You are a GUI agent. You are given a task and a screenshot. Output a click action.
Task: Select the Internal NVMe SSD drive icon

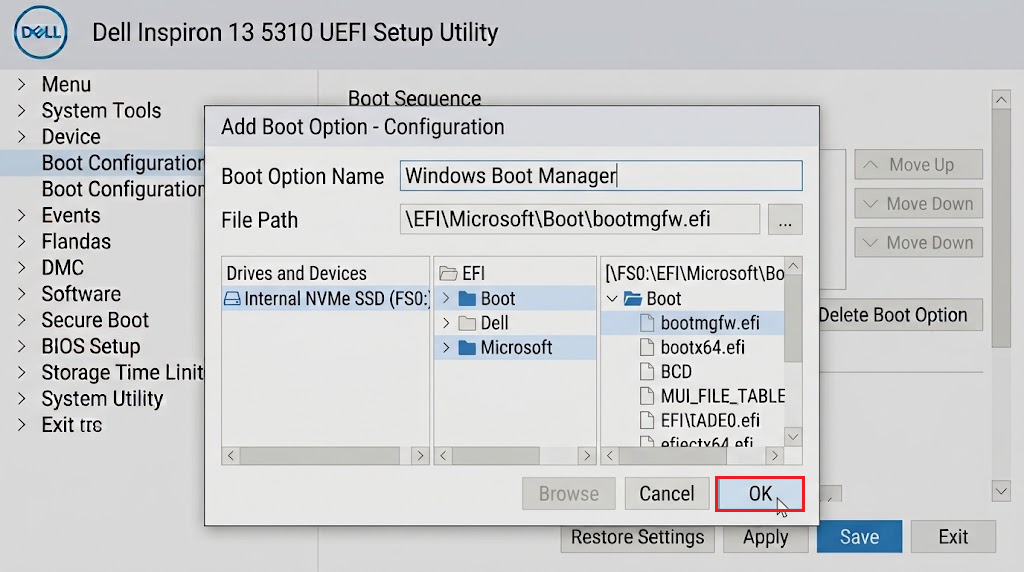tap(232, 299)
